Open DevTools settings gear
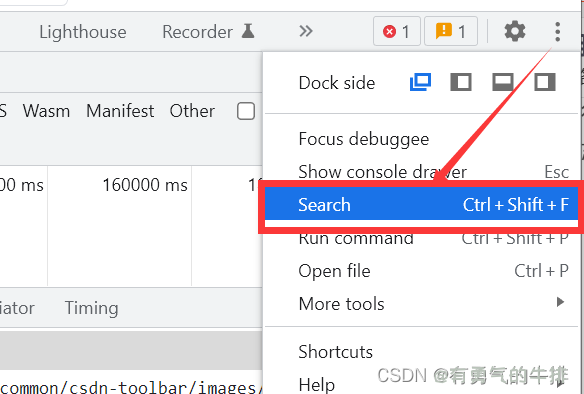584x394 pixels. [x=515, y=31]
